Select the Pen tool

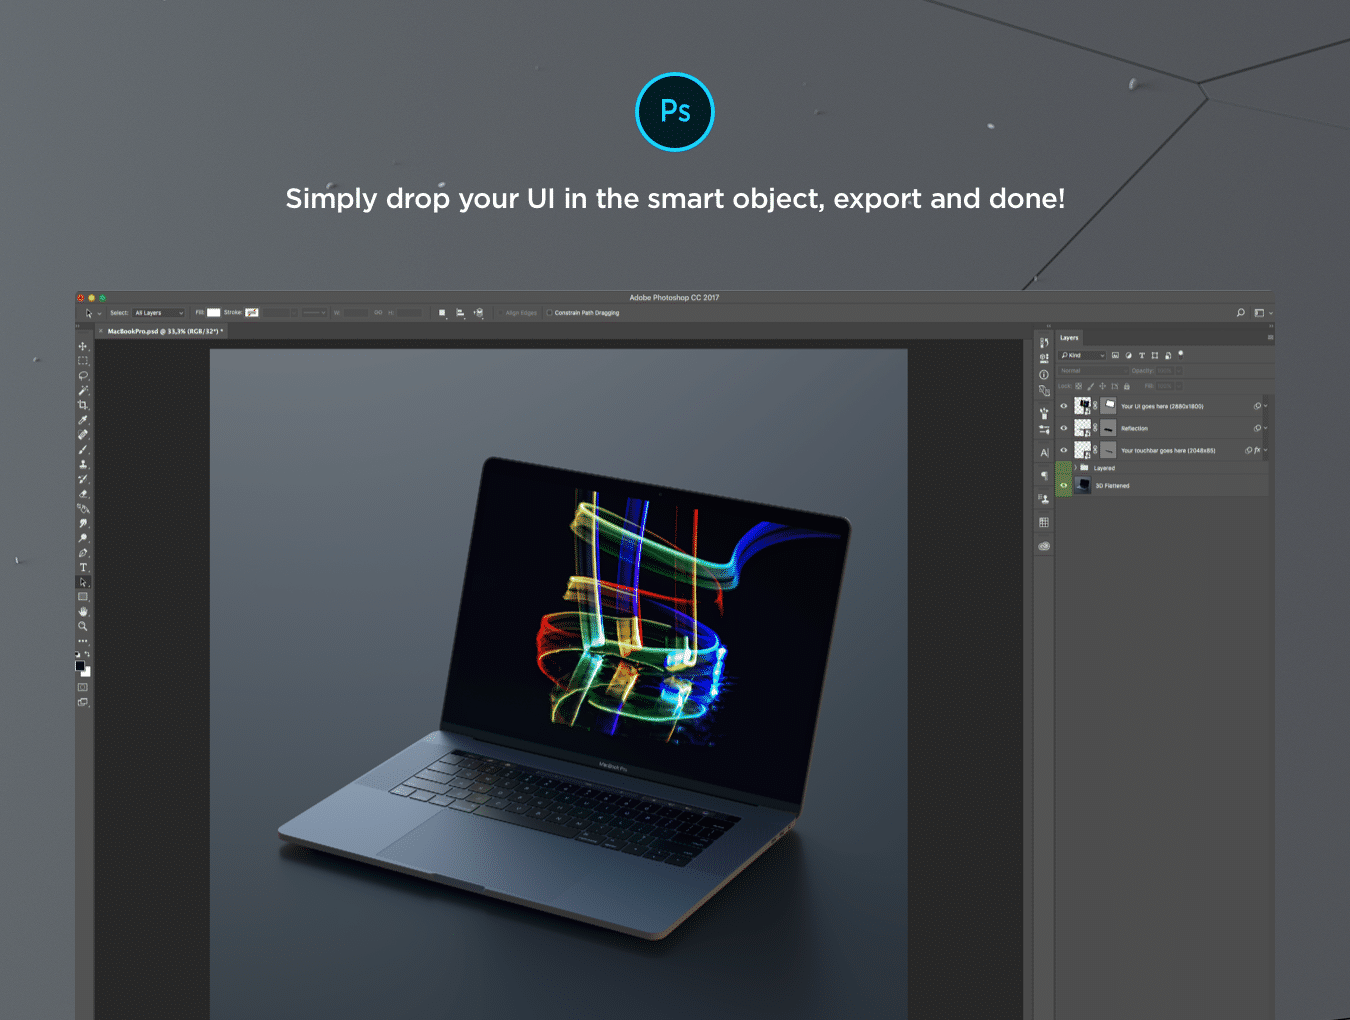pyautogui.click(x=83, y=553)
